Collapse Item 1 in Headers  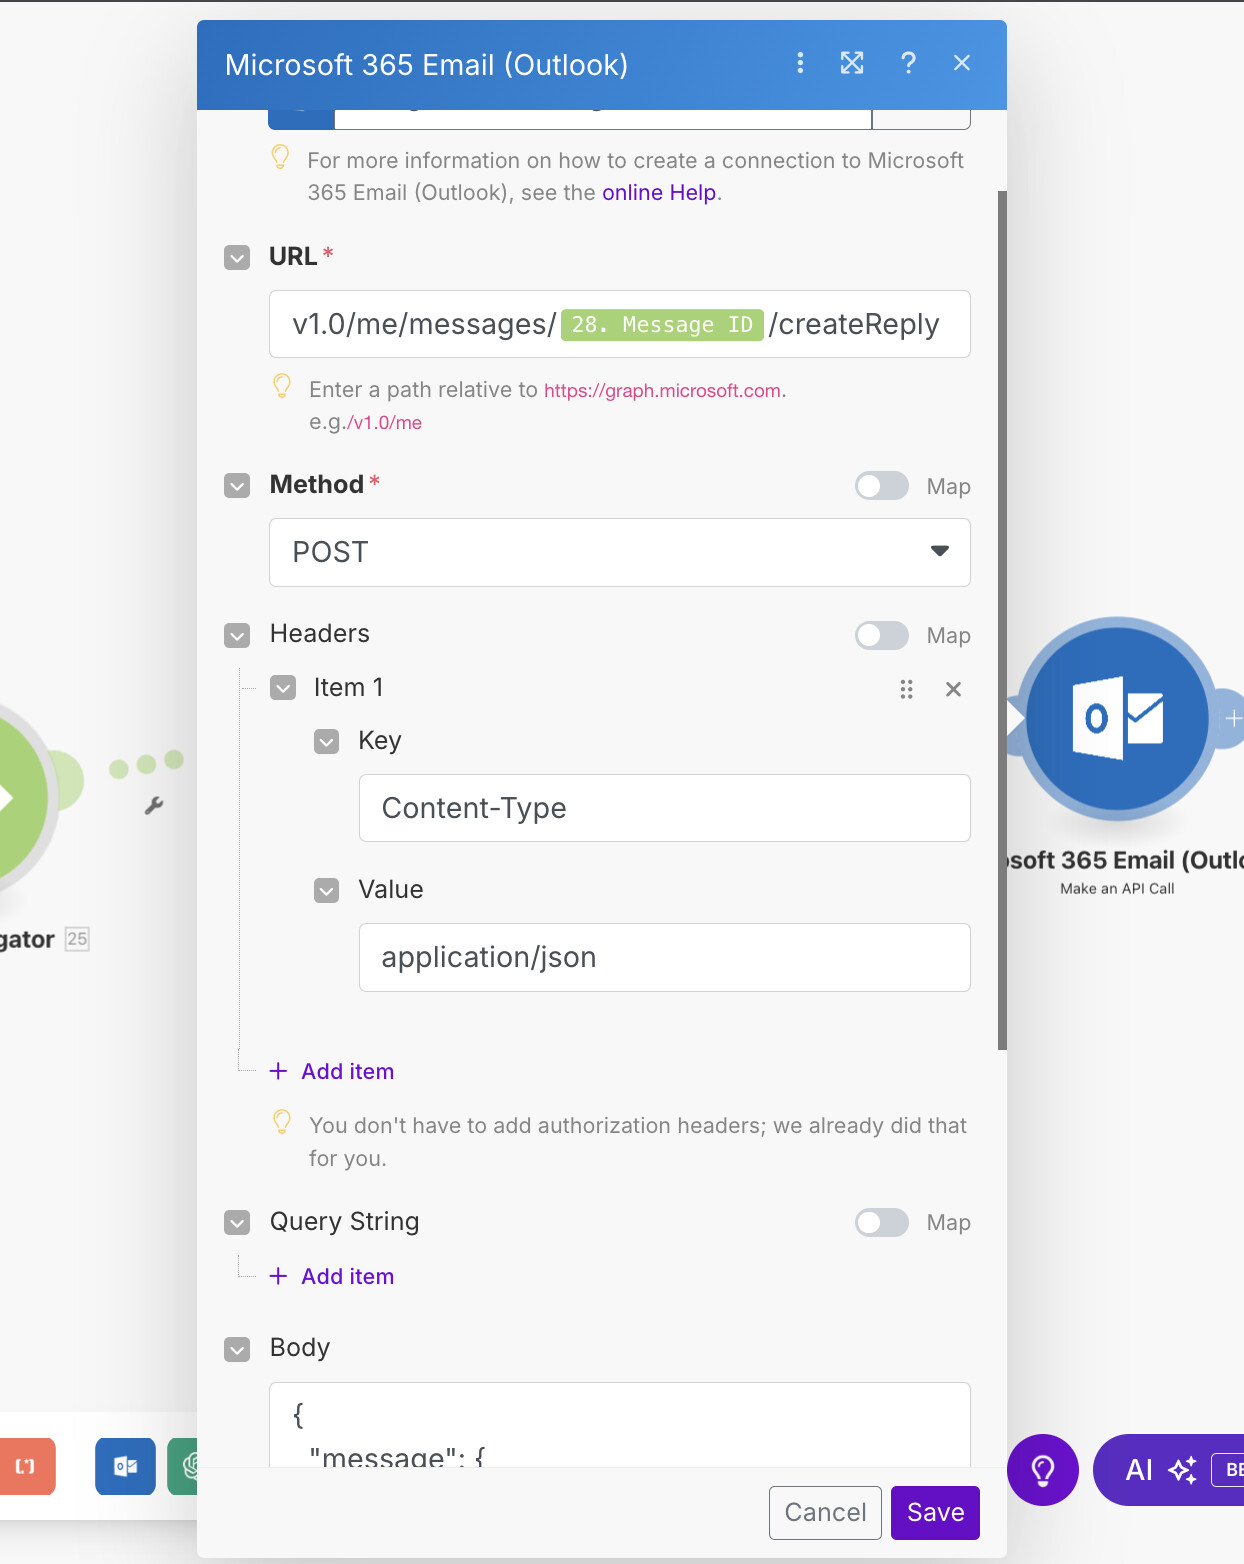pyautogui.click(x=283, y=688)
